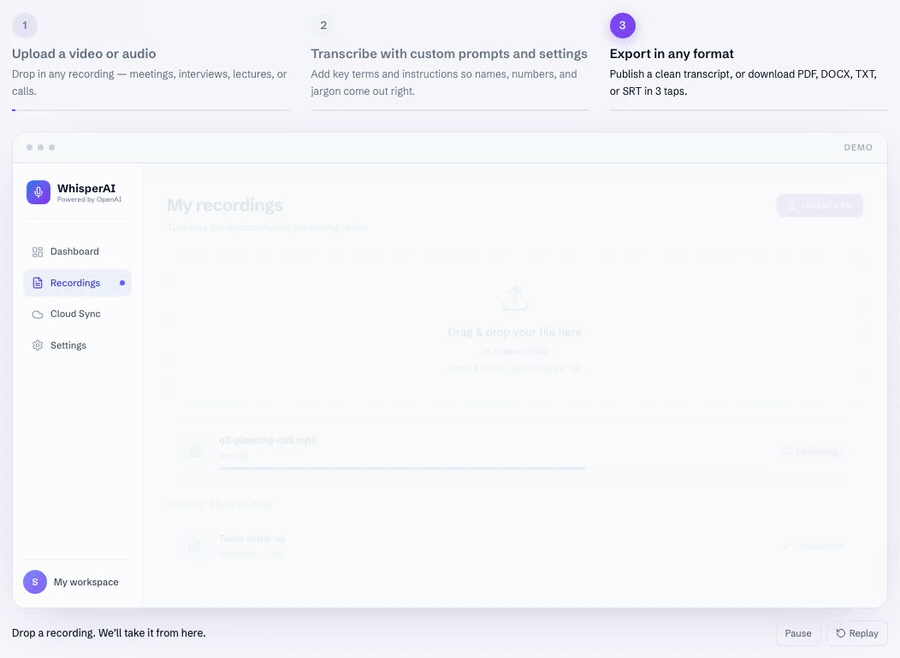Click the faded Upload a file button
The image size is (900, 658).
(820, 206)
